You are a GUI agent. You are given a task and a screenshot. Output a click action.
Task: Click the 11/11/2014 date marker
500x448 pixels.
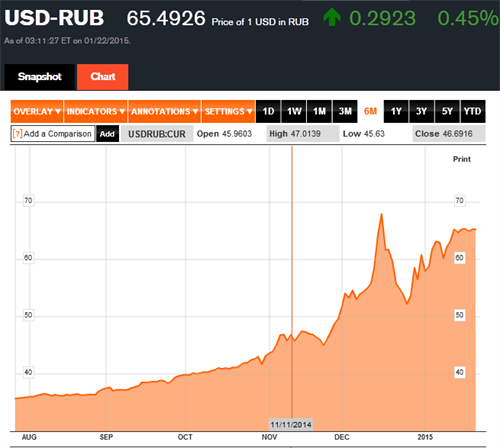(x=291, y=425)
